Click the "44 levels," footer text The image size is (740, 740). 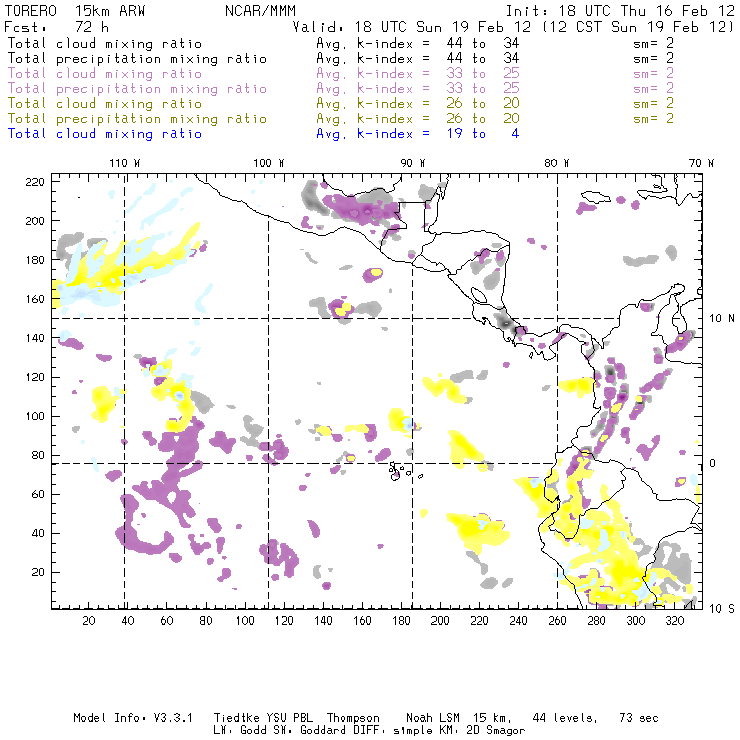click(565, 718)
